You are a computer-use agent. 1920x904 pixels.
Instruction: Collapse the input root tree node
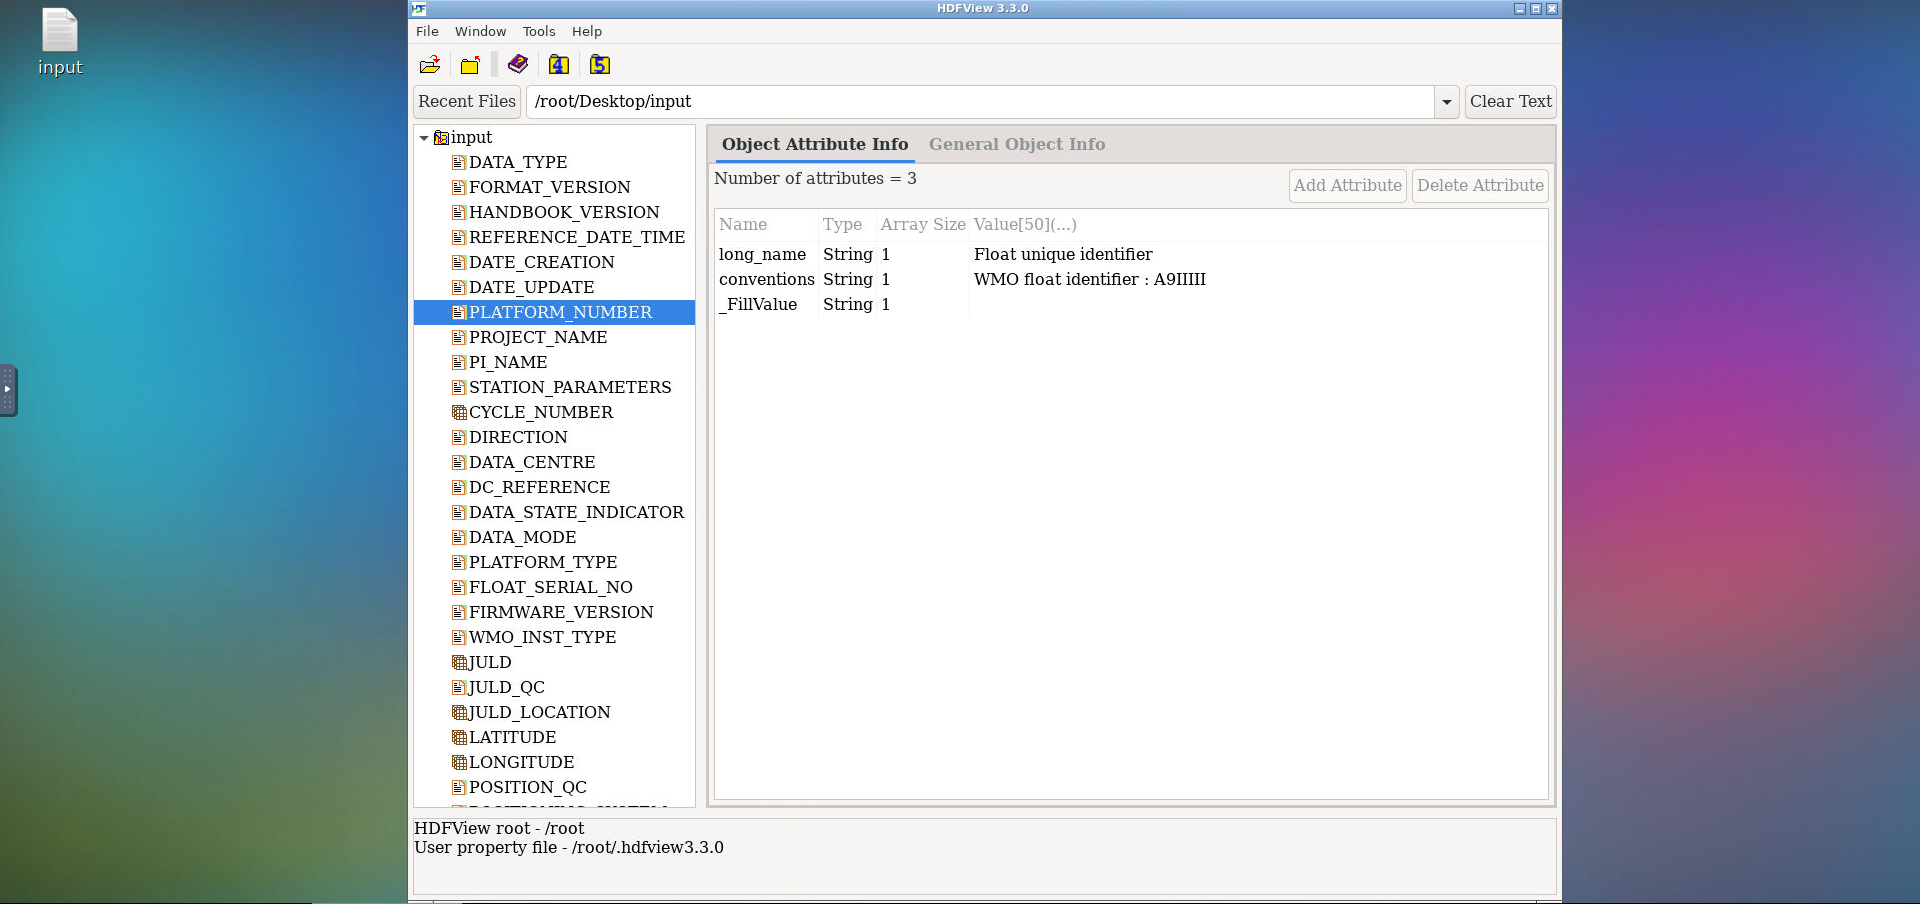(424, 138)
